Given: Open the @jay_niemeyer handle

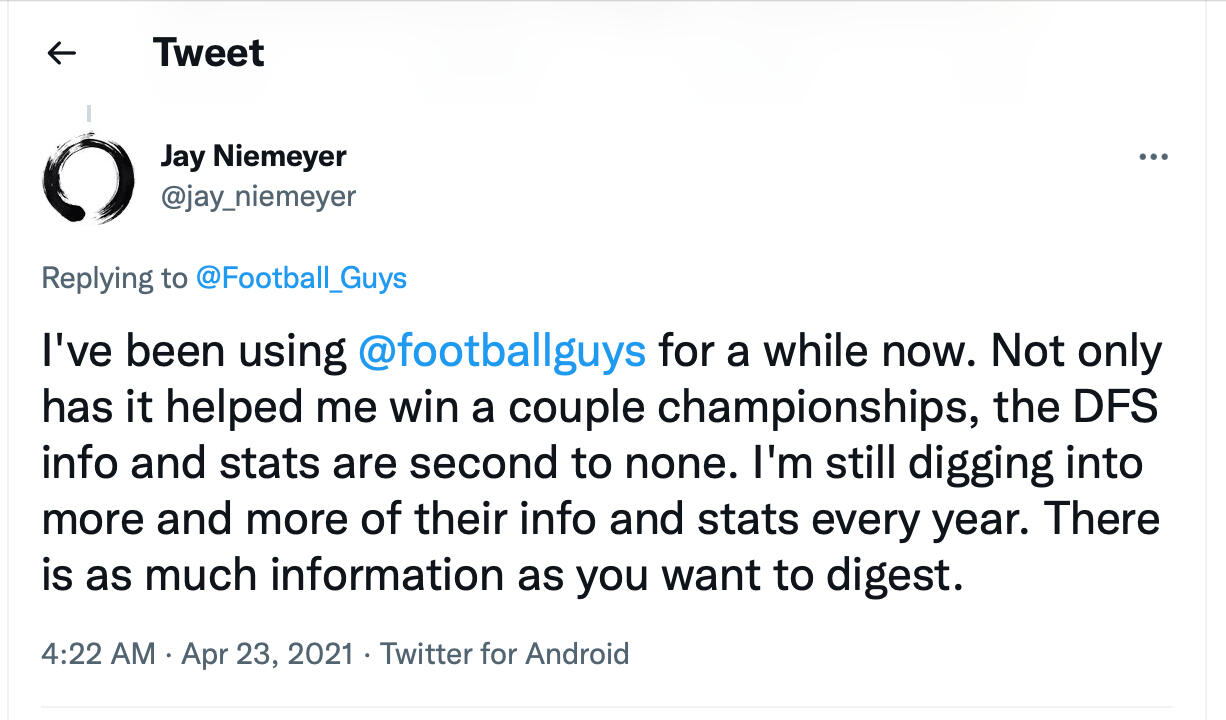Looking at the screenshot, I should tap(258, 196).
